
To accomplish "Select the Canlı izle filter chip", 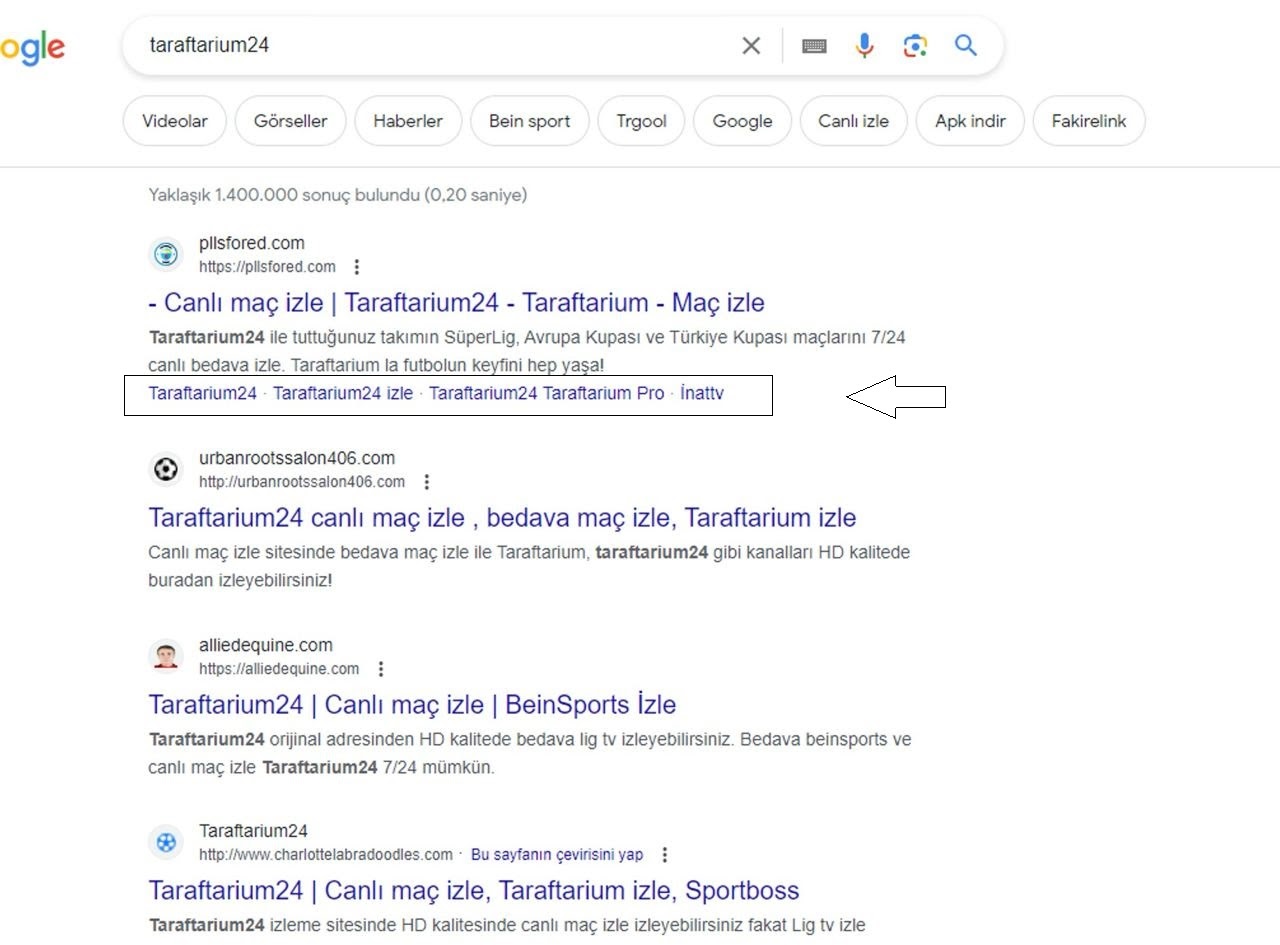I will pyautogui.click(x=854, y=121).
